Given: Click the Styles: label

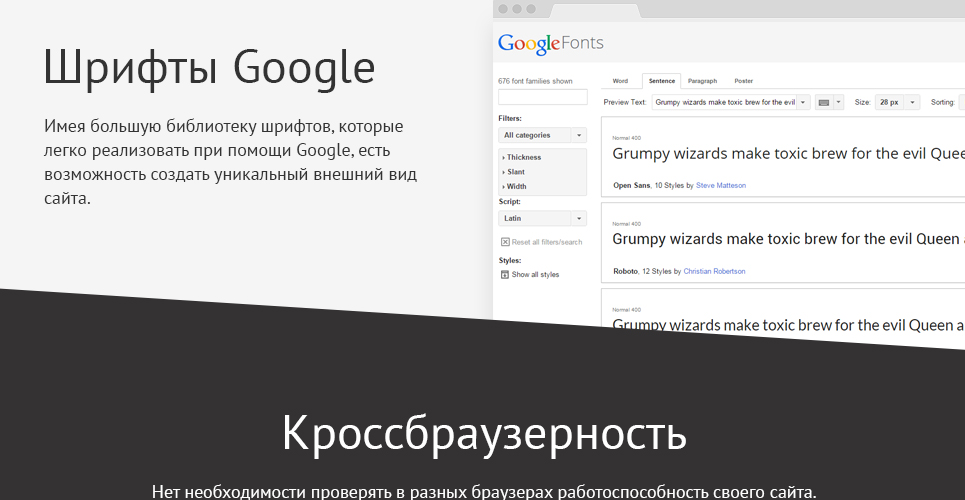Looking at the screenshot, I should click(510, 260).
